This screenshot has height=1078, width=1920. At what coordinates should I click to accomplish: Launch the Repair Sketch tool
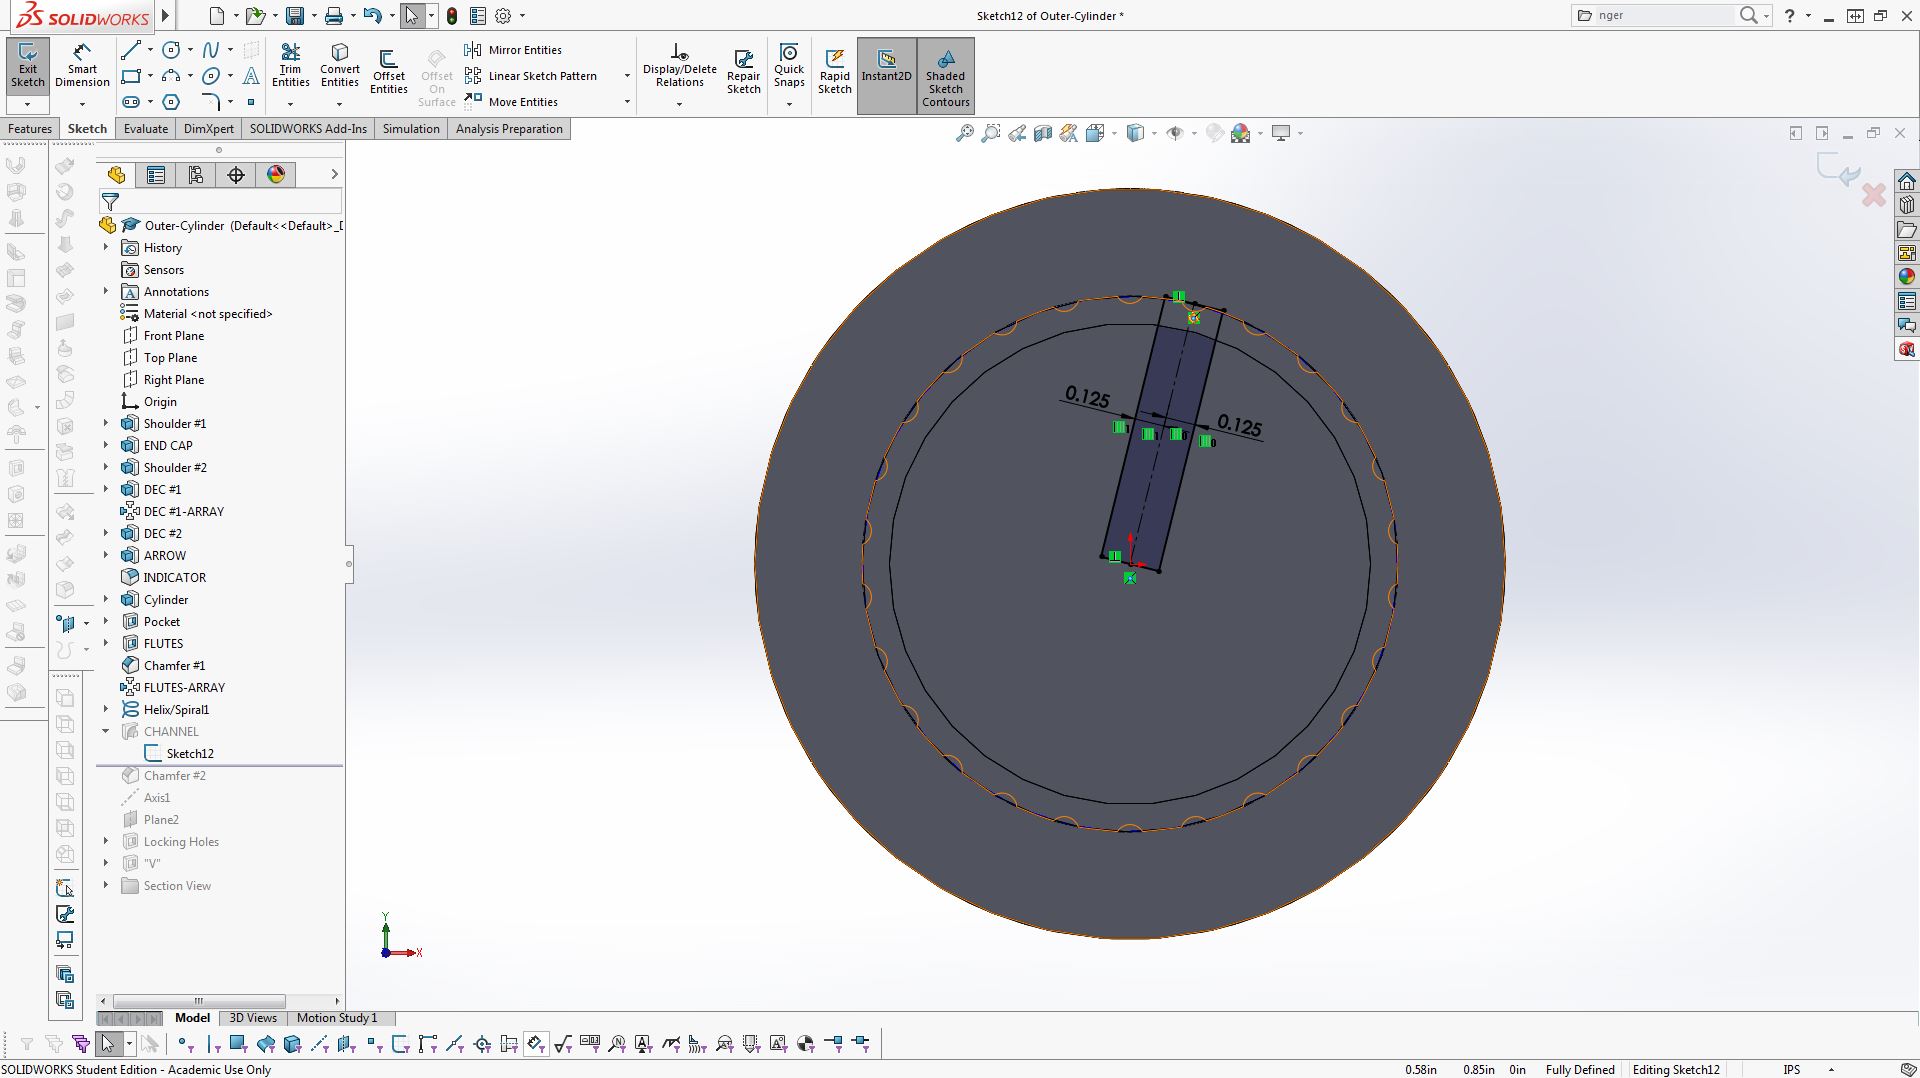[743, 72]
